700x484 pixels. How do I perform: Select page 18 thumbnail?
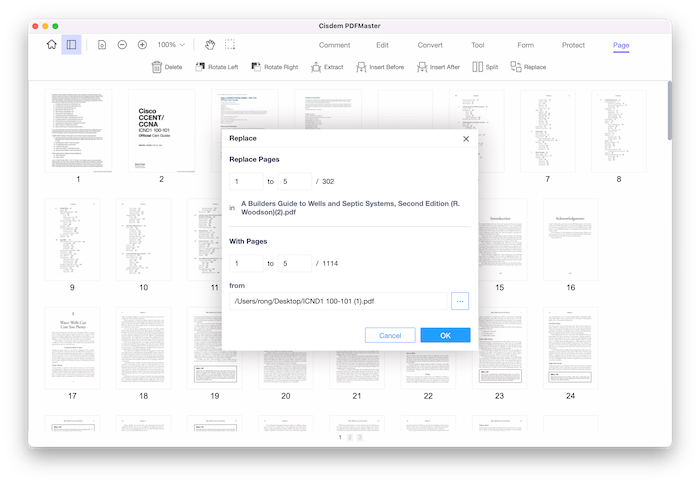(x=143, y=348)
